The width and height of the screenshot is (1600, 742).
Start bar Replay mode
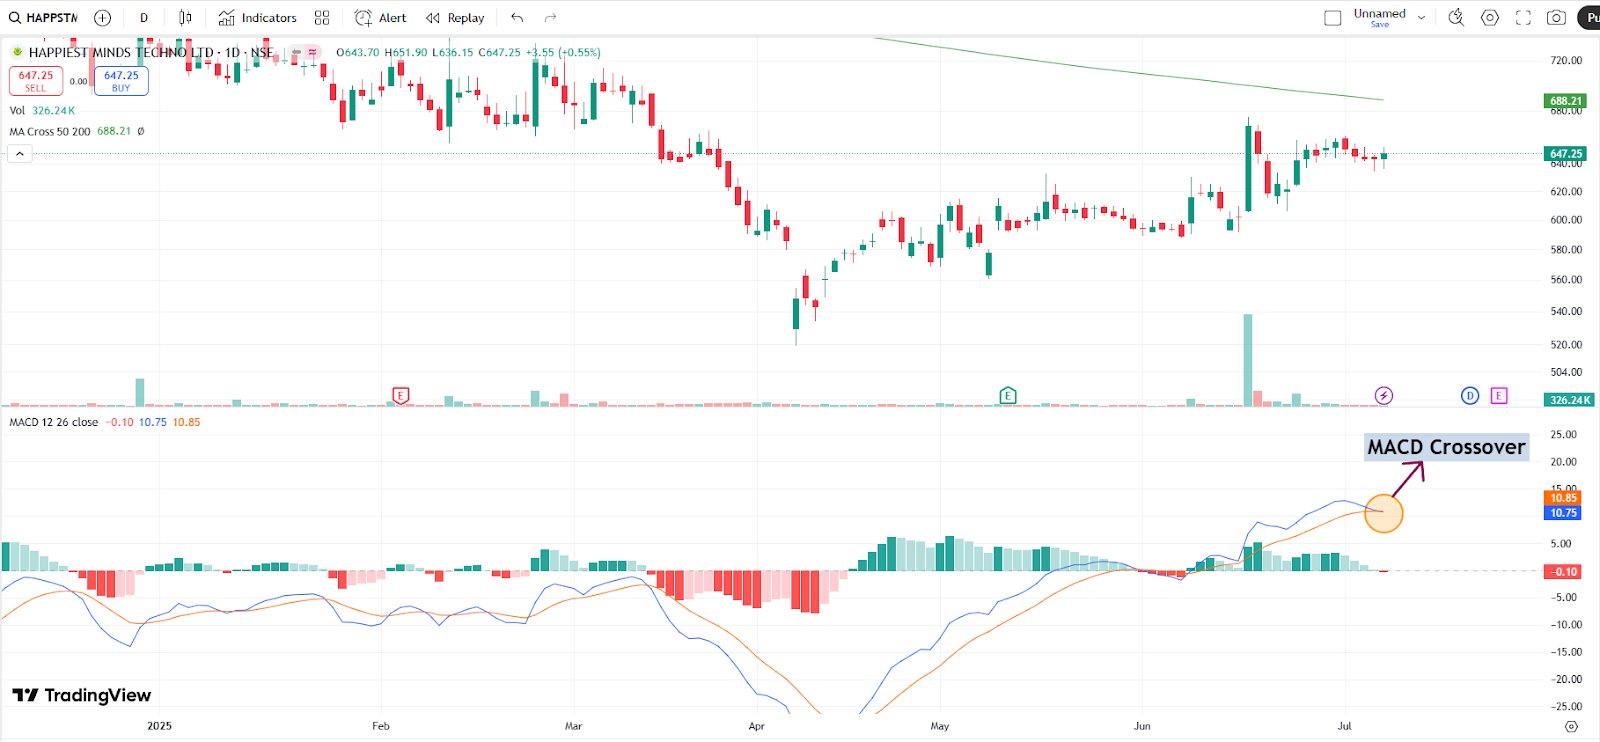pos(455,18)
